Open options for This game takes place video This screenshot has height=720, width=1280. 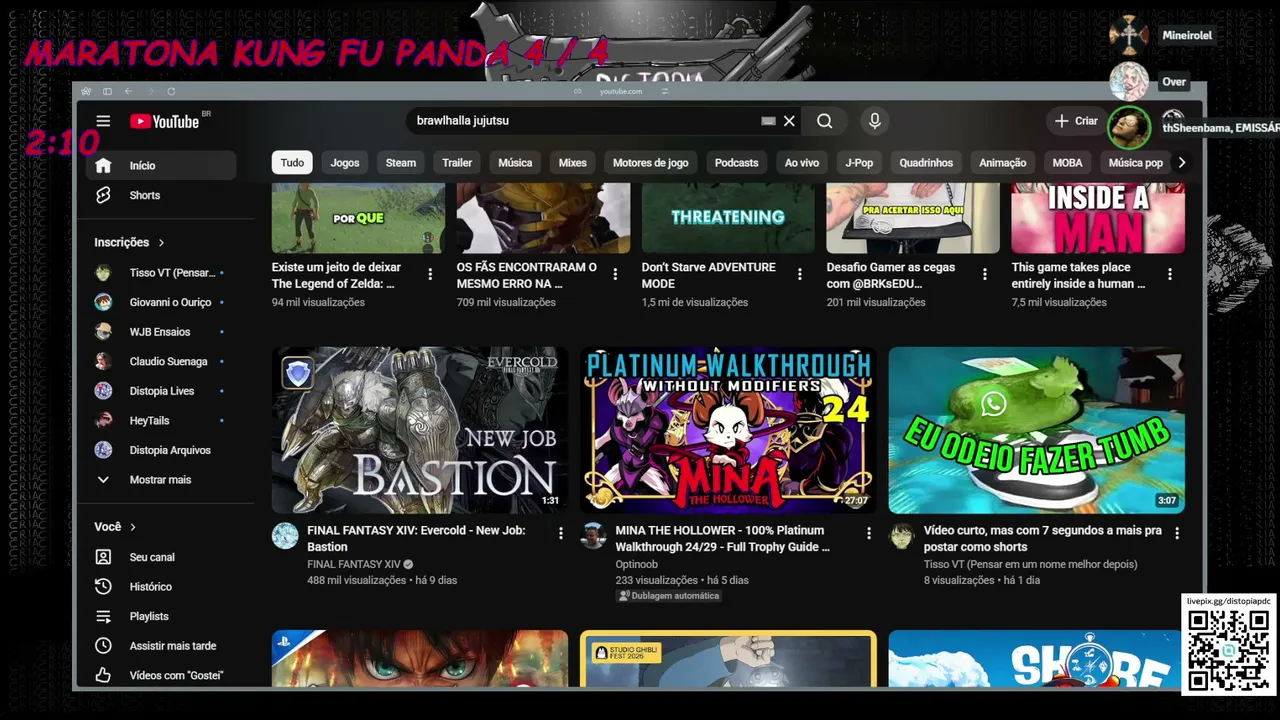point(1170,274)
